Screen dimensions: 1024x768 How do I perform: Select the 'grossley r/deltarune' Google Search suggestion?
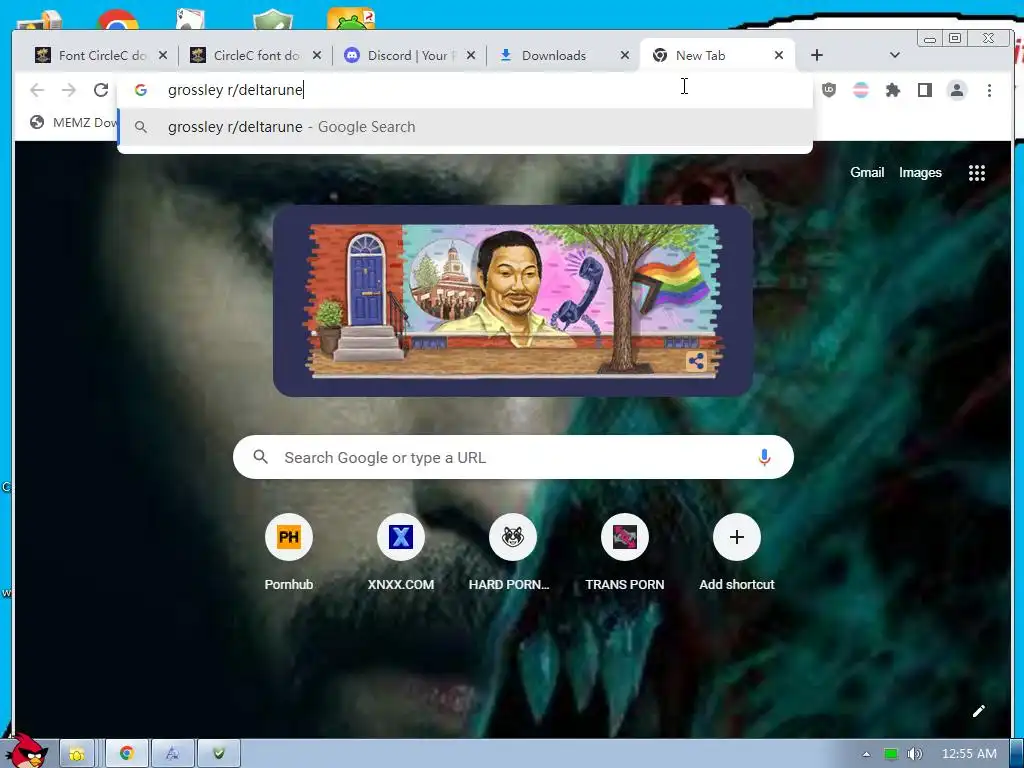465,127
